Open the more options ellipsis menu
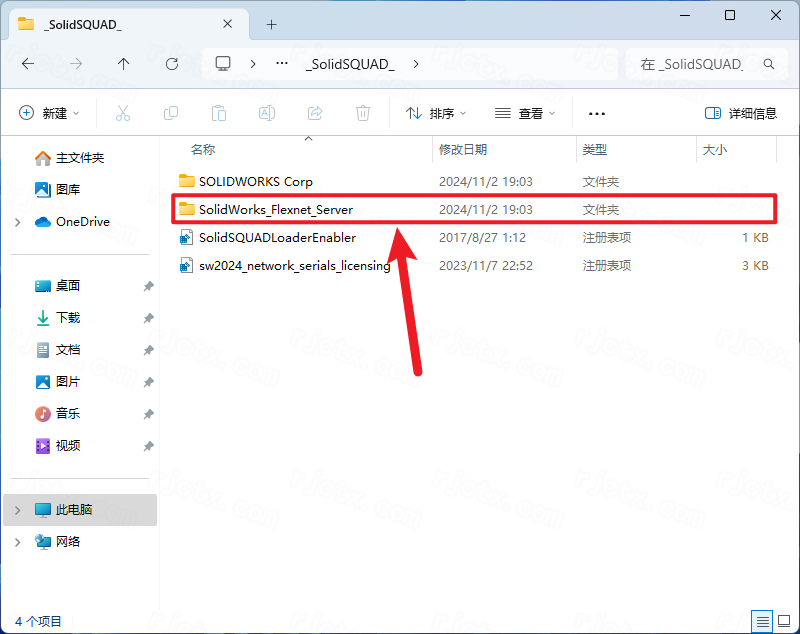Viewport: 800px width, 634px height. tap(597, 114)
